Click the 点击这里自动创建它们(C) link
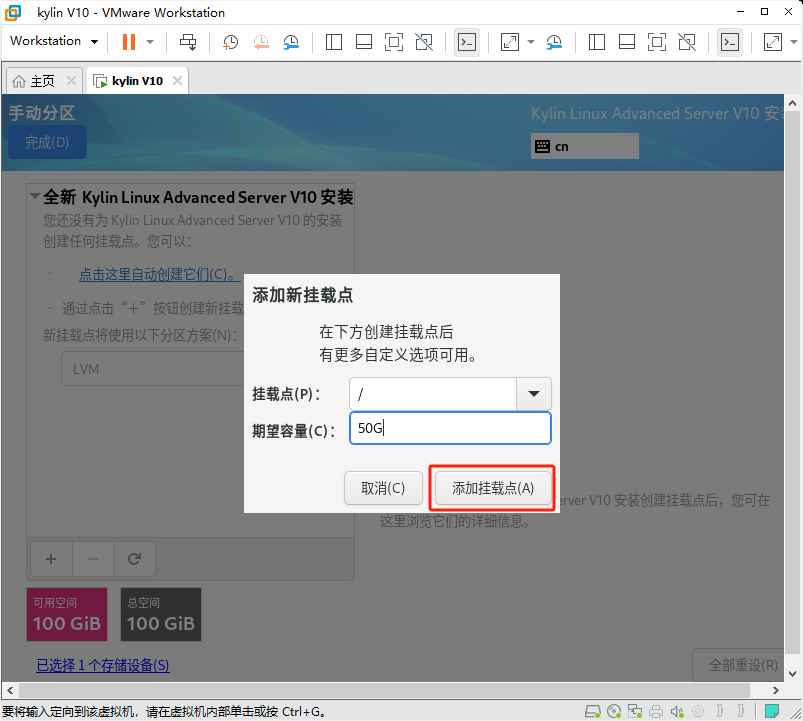The width and height of the screenshot is (803, 721). coord(159,274)
